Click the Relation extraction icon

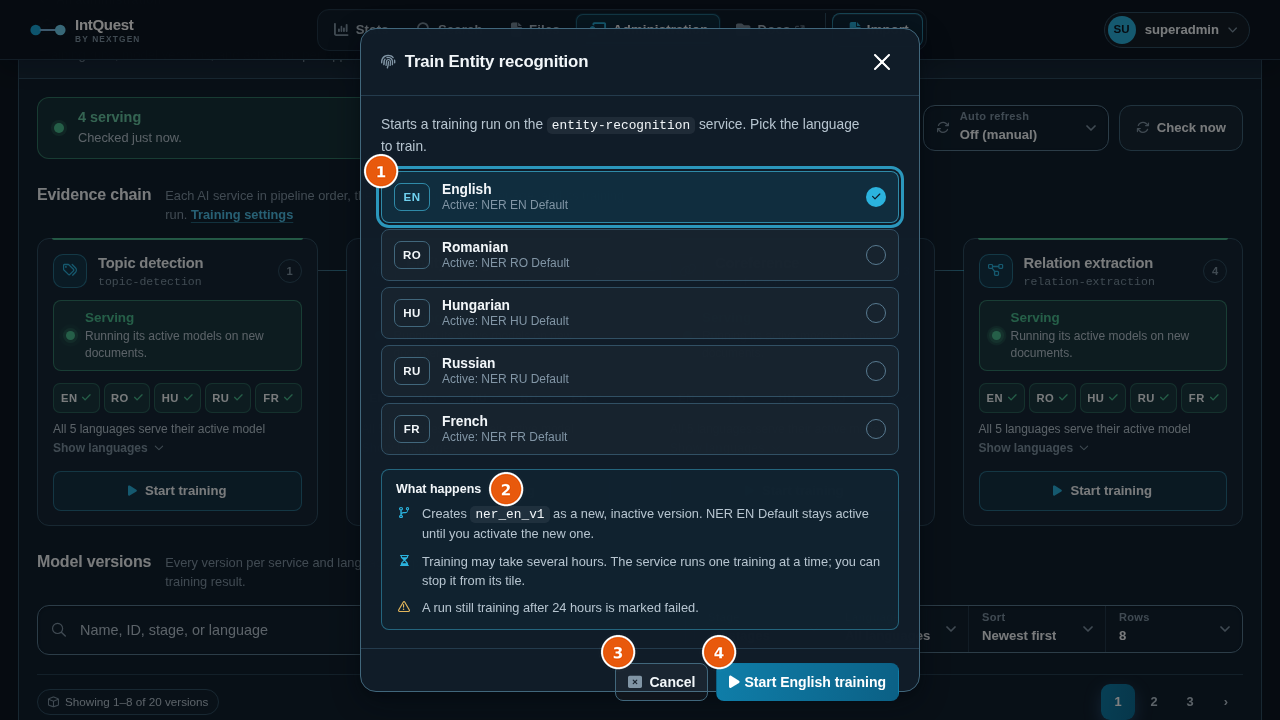point(996,271)
